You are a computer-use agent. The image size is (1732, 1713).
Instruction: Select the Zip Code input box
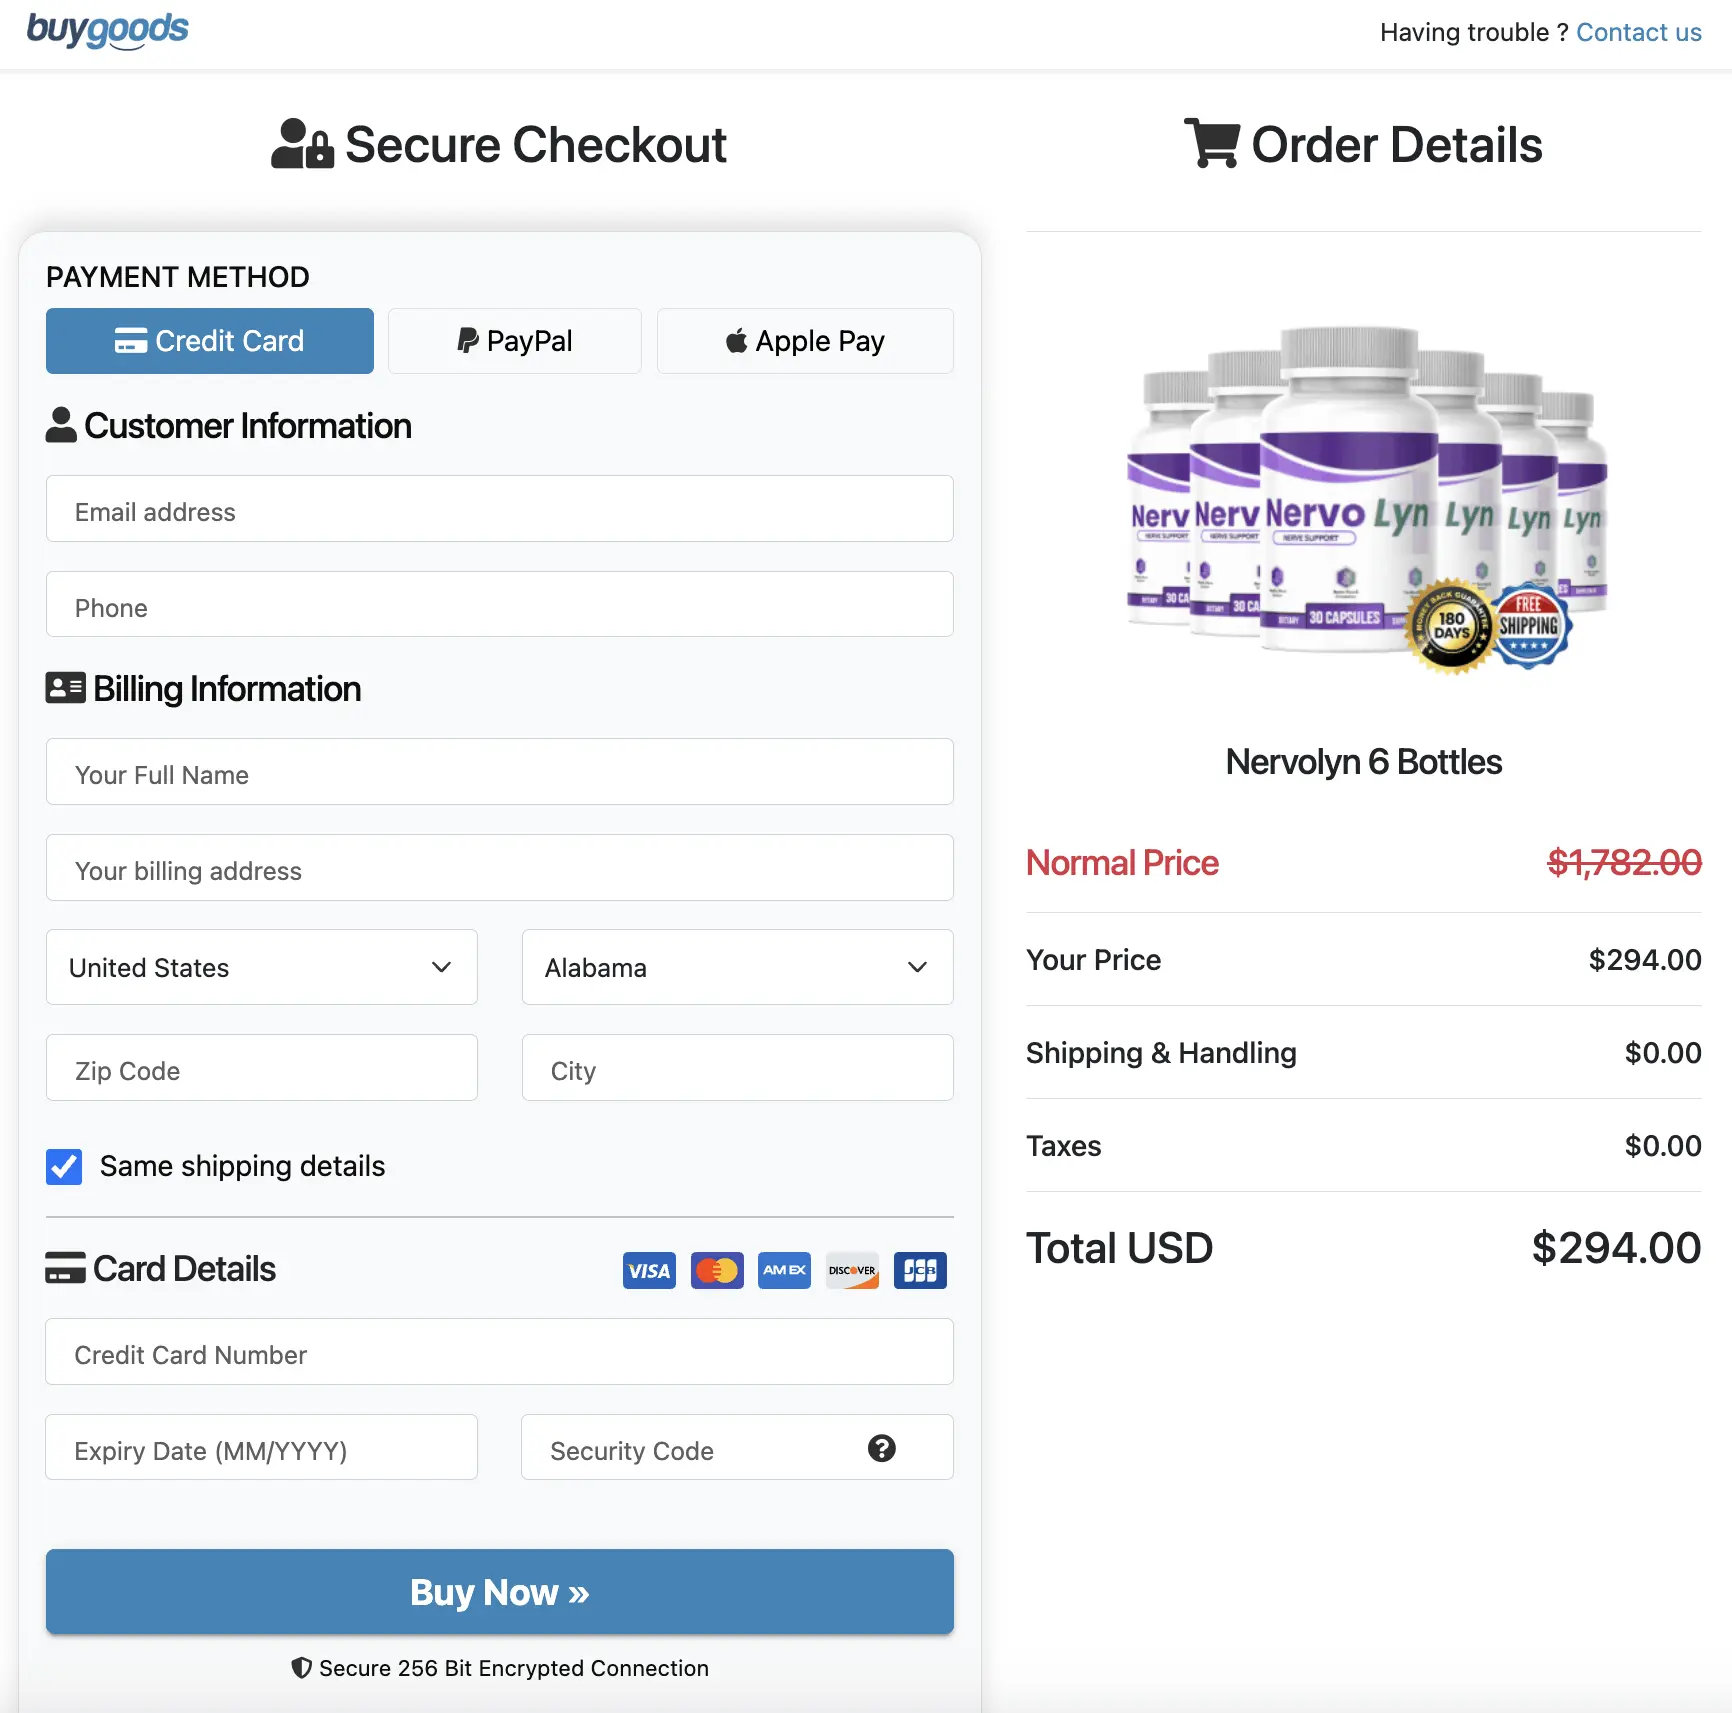pos(261,1068)
